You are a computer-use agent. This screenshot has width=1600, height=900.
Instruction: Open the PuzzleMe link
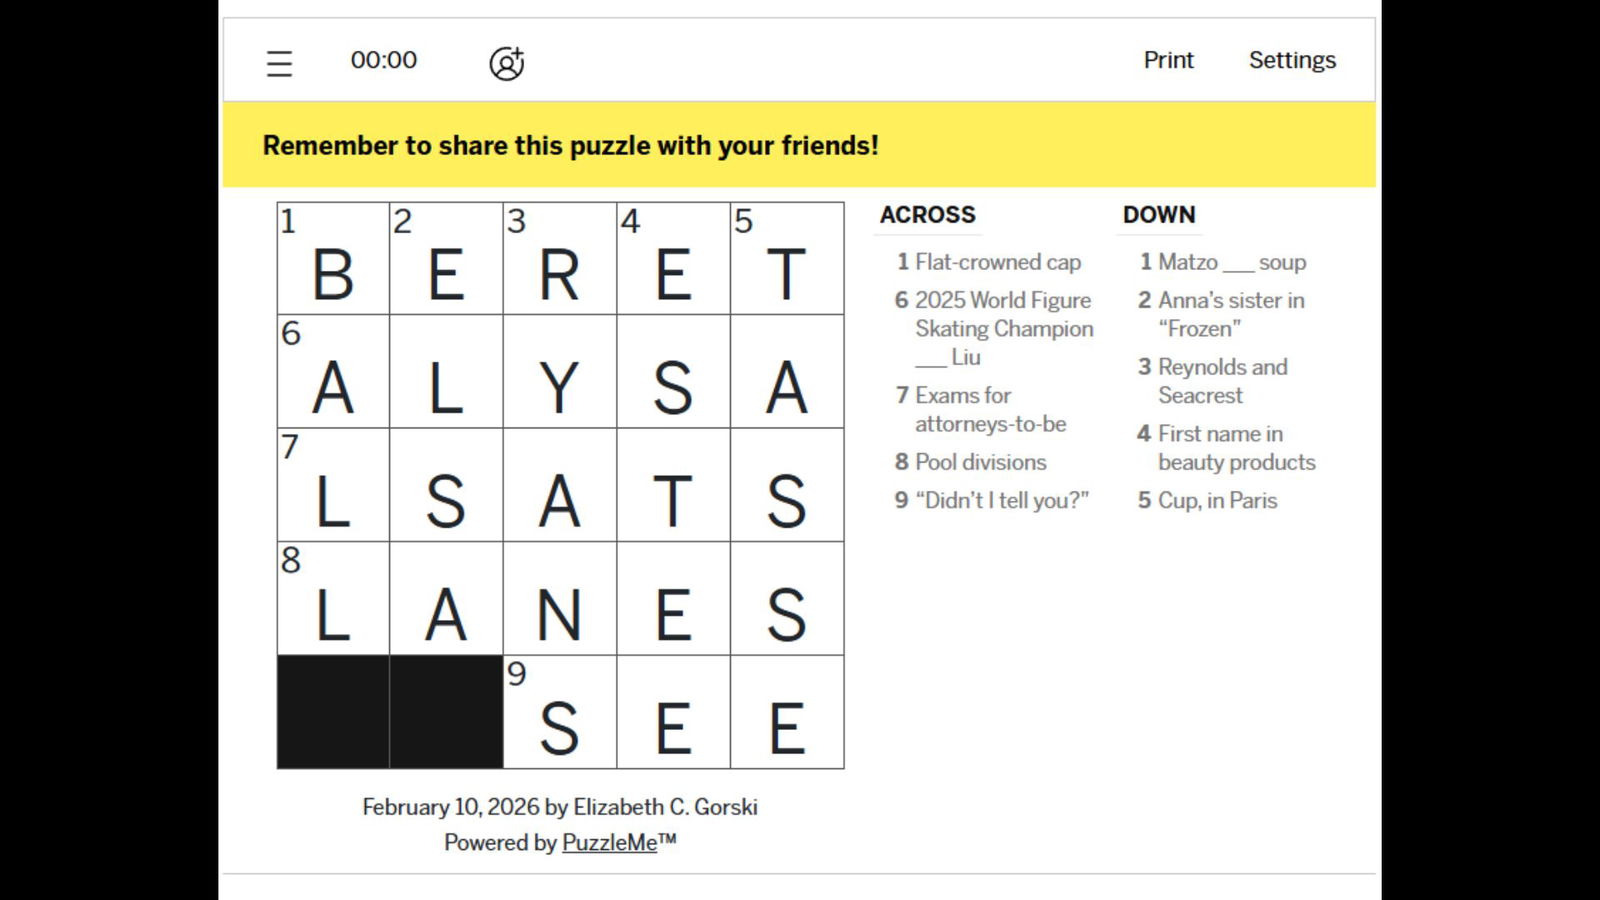(609, 842)
